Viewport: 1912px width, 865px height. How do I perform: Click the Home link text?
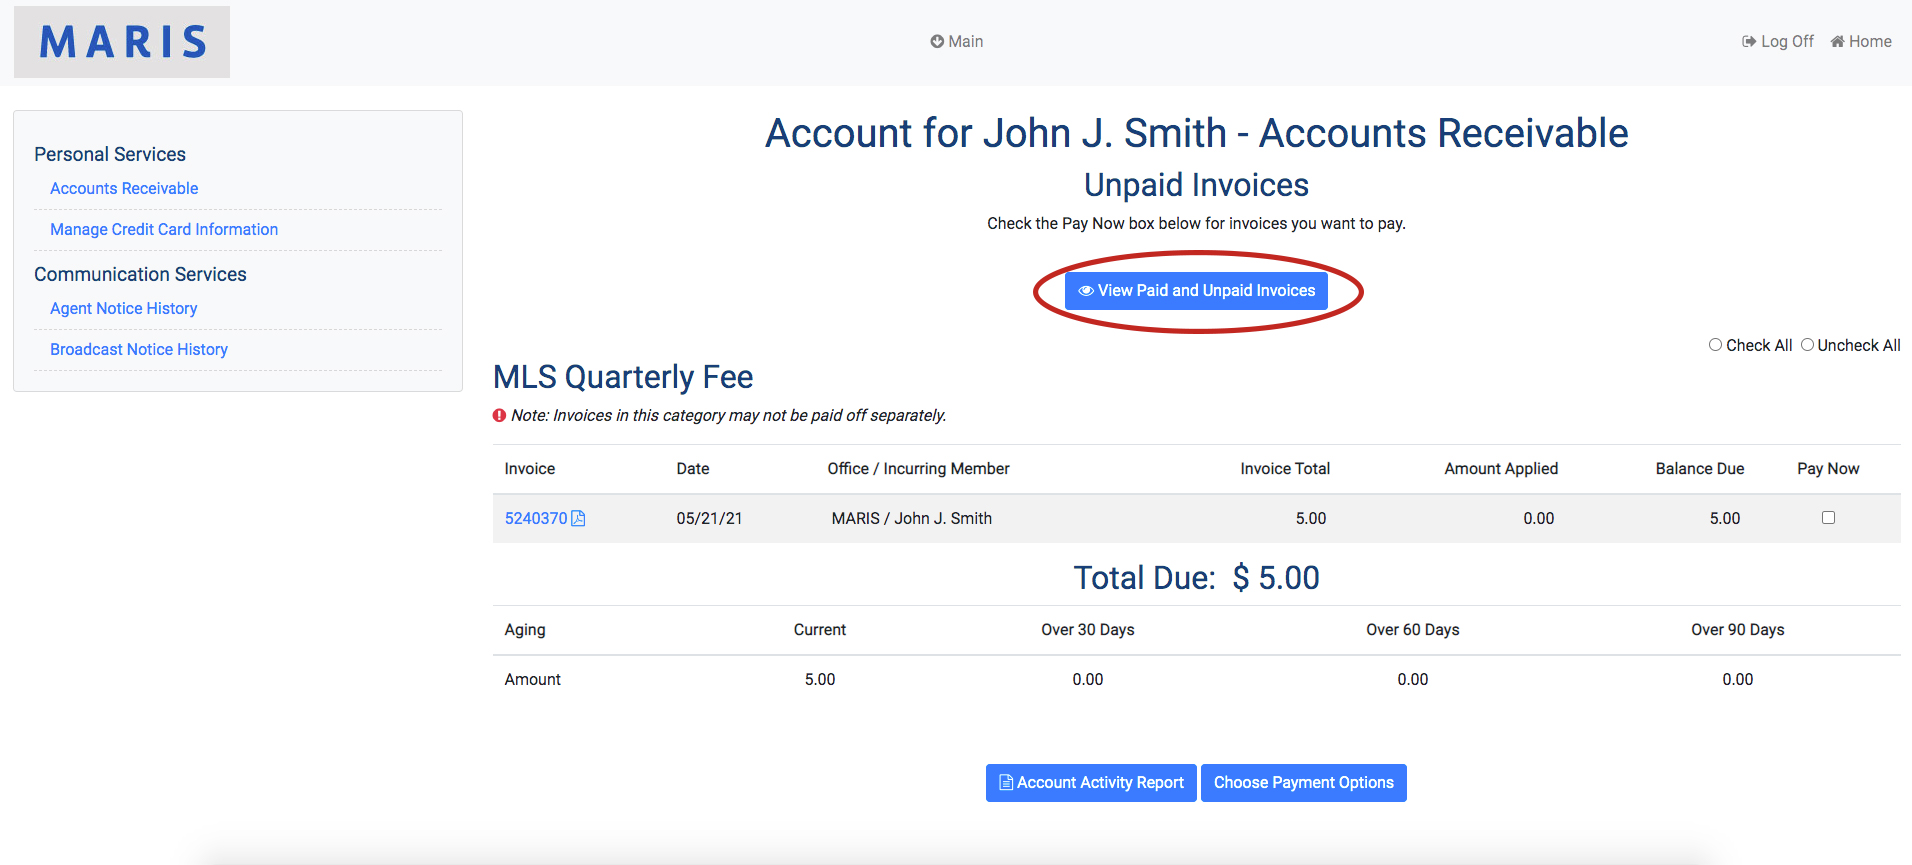(x=1870, y=42)
